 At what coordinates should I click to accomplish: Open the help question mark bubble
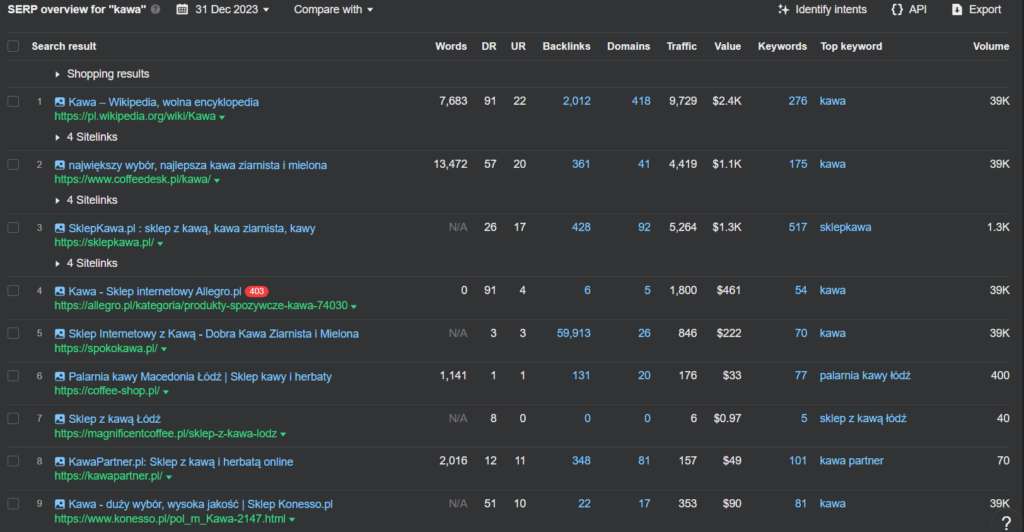click(x=1006, y=523)
